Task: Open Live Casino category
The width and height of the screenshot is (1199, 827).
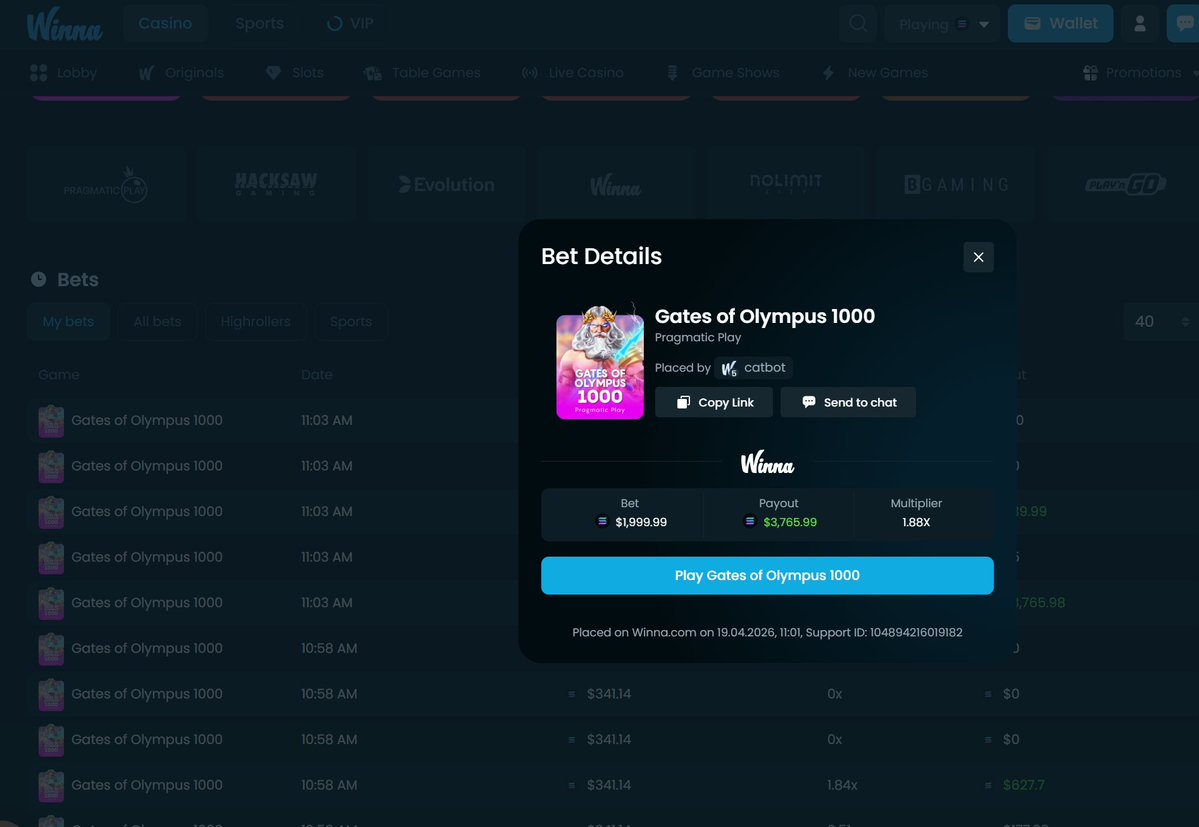Action: click(573, 73)
